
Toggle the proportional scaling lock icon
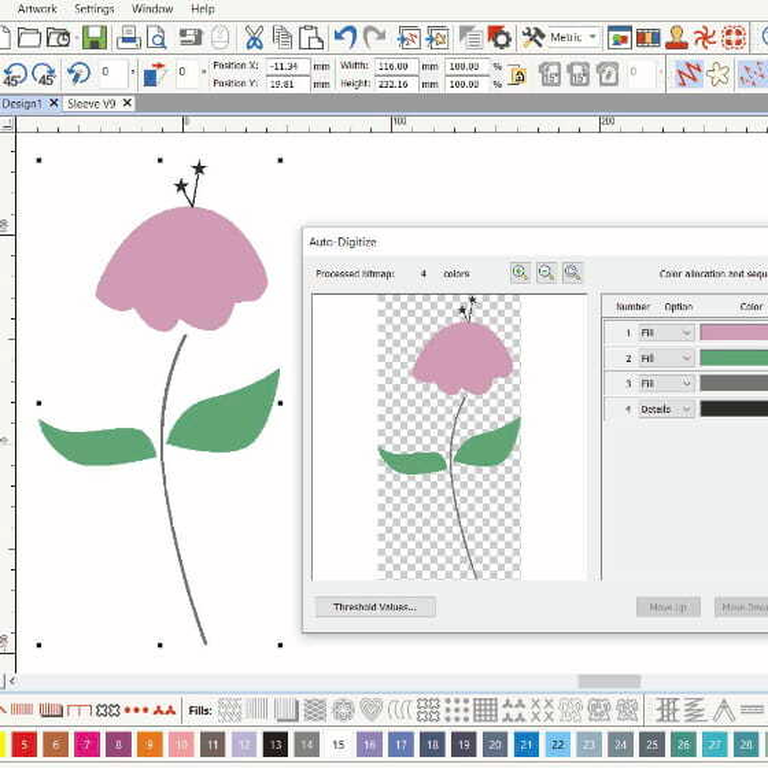[517, 75]
